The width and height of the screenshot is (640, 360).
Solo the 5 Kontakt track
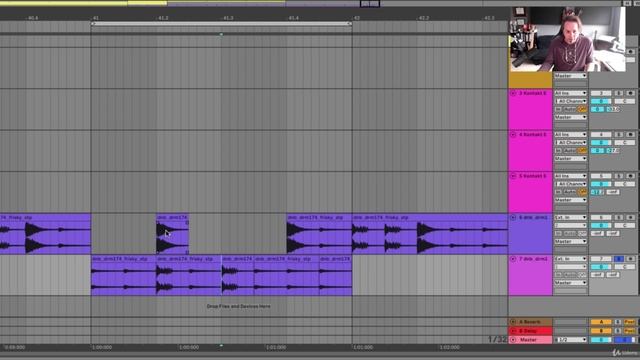pyautogui.click(x=619, y=176)
